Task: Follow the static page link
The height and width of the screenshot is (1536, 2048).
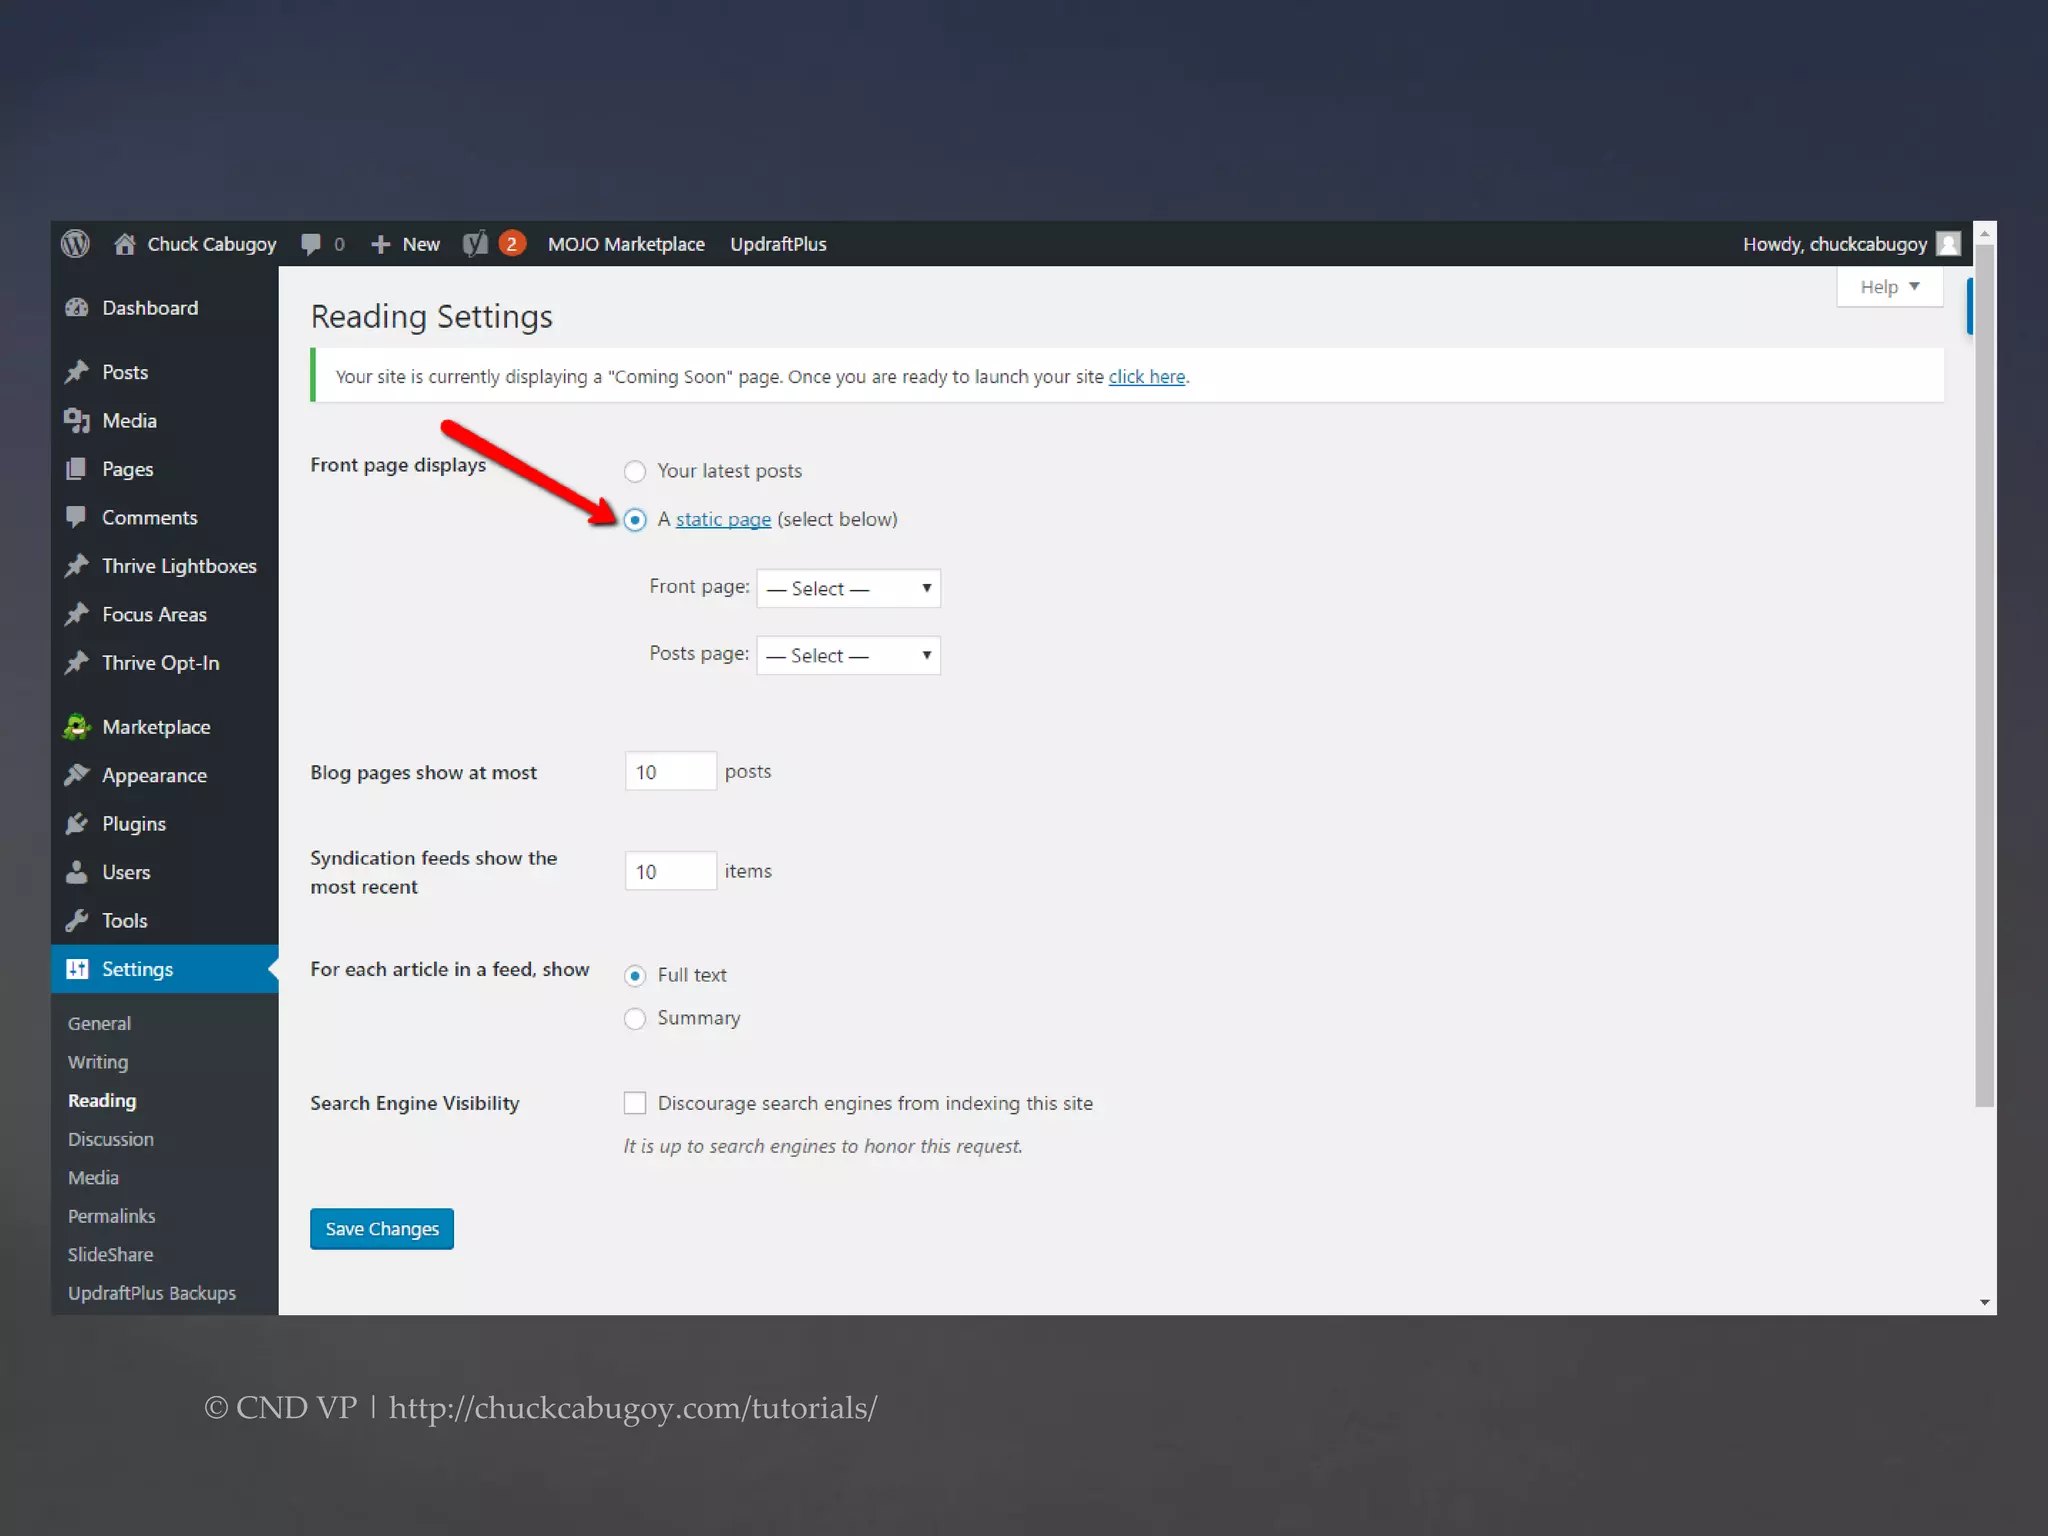Action: coord(723,520)
